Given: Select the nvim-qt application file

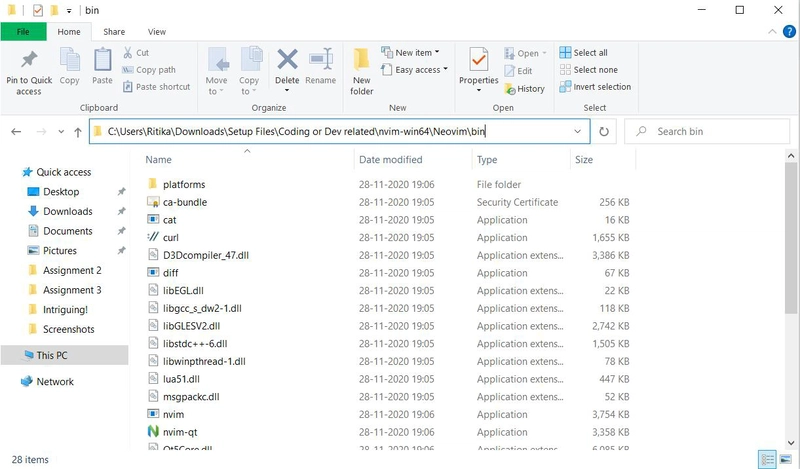Looking at the screenshot, I should tap(180, 432).
